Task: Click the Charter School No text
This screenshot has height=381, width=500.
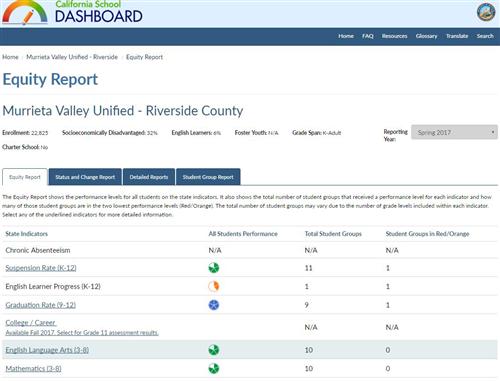Action: coord(25,147)
